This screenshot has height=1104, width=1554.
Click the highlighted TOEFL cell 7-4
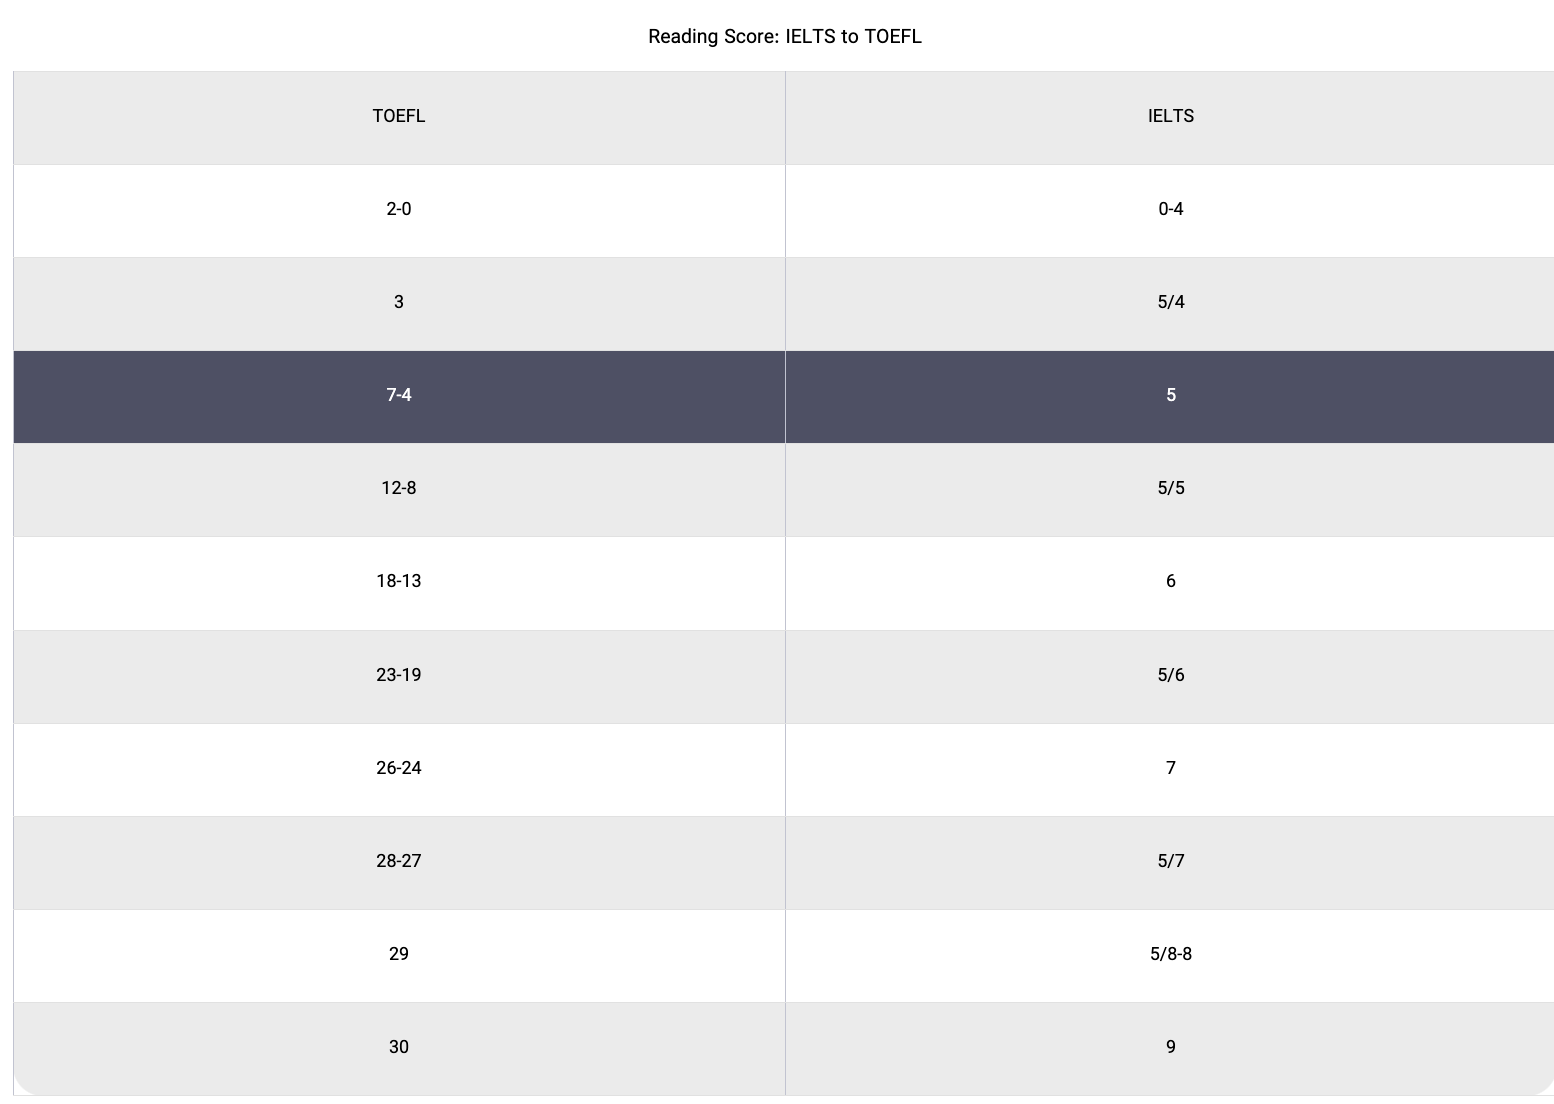pyautogui.click(x=399, y=395)
